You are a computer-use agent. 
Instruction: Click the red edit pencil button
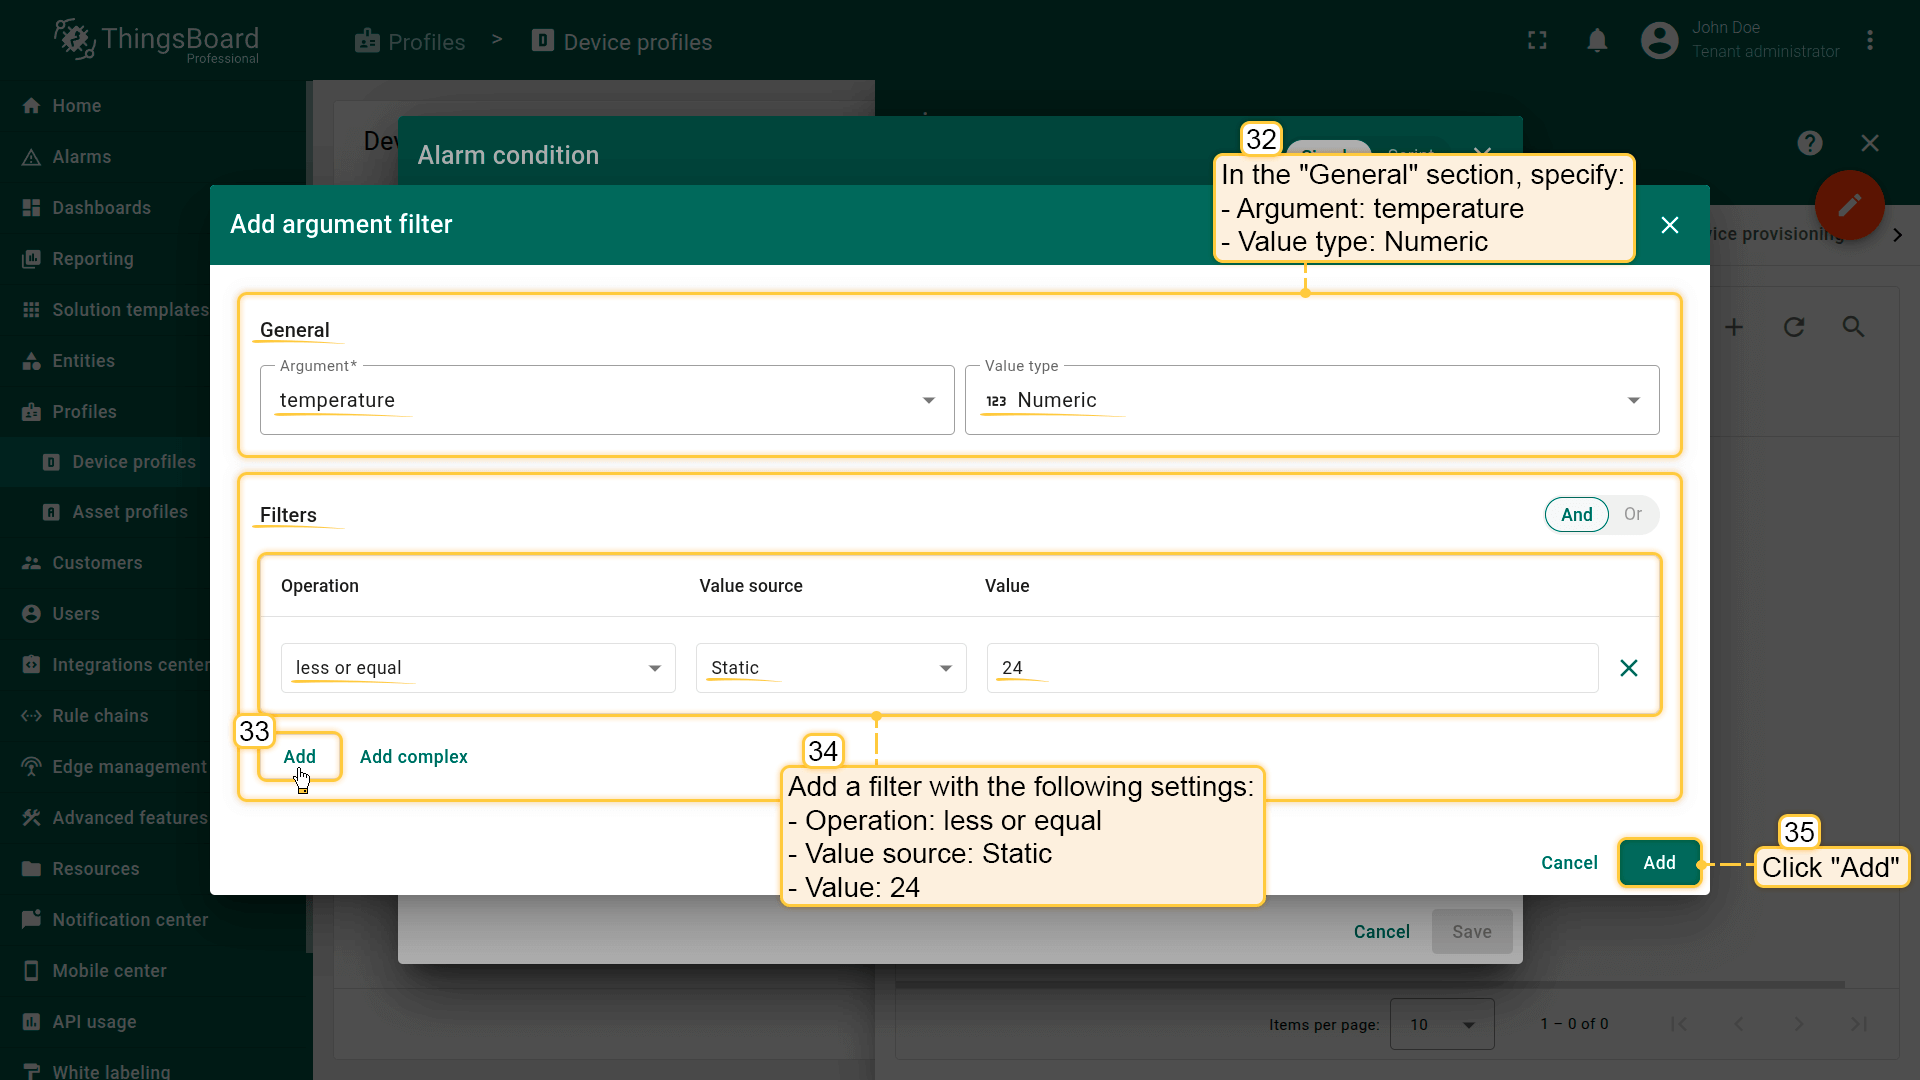click(1849, 205)
